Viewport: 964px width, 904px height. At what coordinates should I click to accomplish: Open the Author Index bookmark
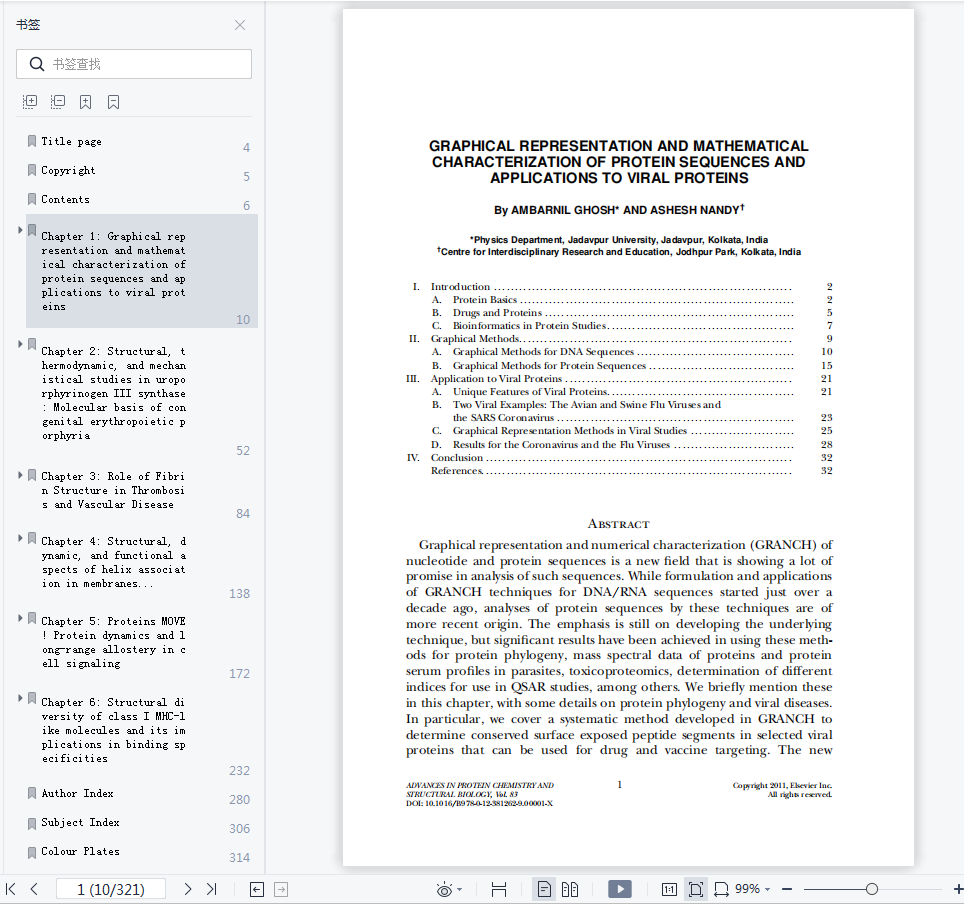(x=77, y=793)
